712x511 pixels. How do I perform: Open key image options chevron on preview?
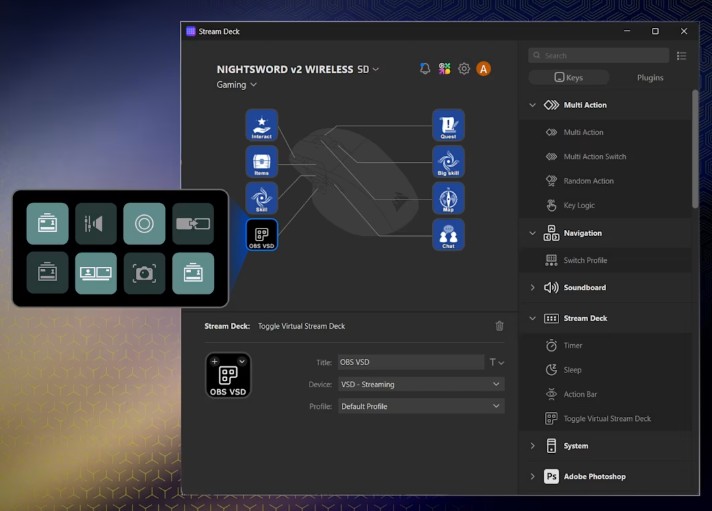click(x=242, y=362)
